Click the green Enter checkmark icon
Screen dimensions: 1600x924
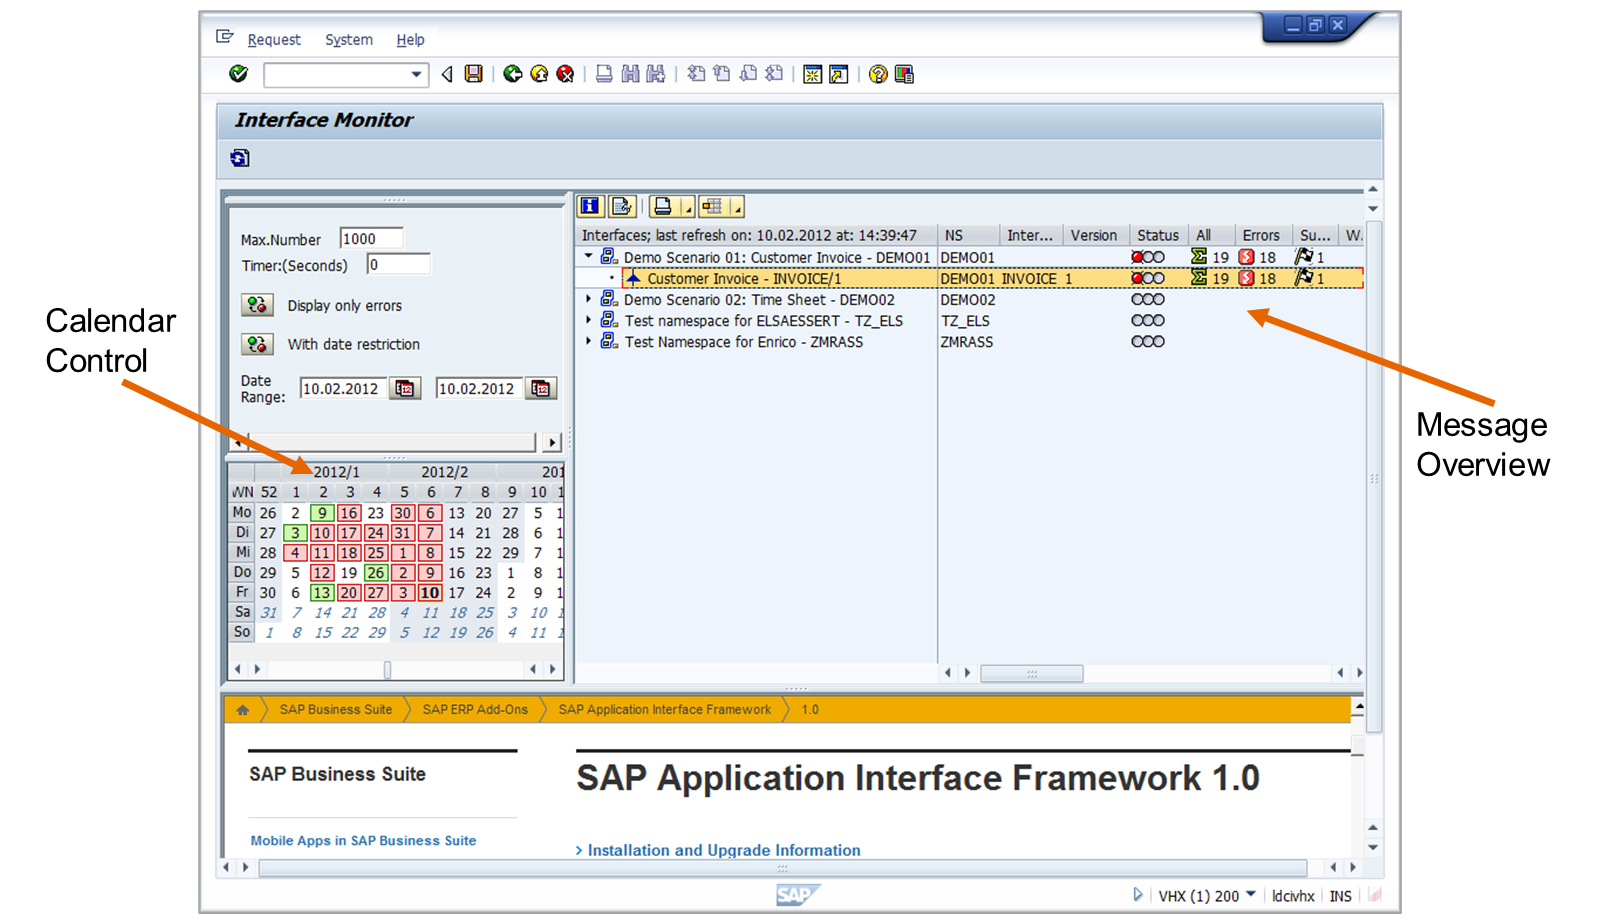[x=238, y=73]
